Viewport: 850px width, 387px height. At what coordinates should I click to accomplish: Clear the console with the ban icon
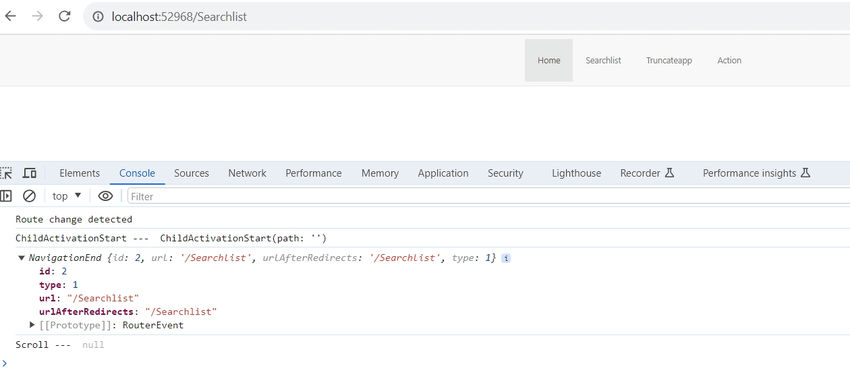pyautogui.click(x=29, y=196)
